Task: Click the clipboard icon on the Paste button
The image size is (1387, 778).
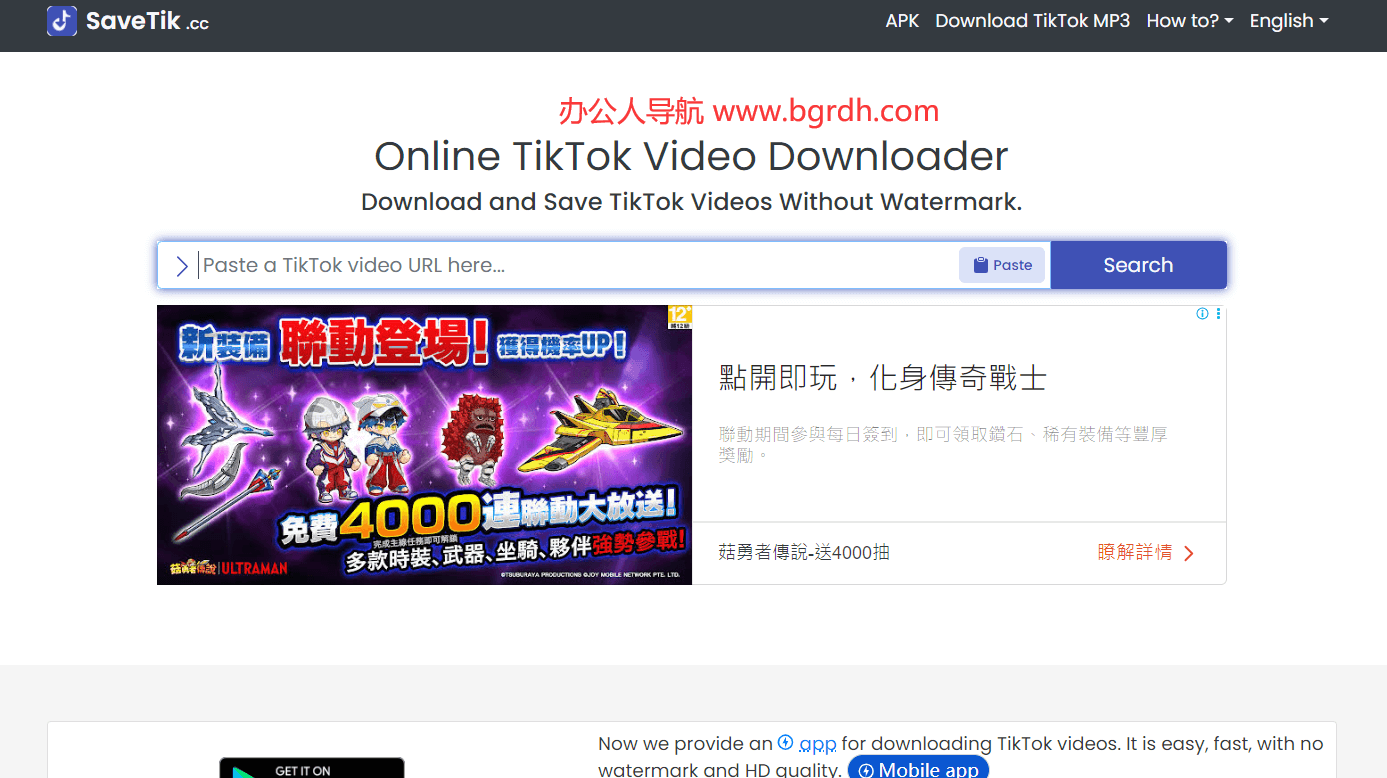Action: pyautogui.click(x=982, y=264)
